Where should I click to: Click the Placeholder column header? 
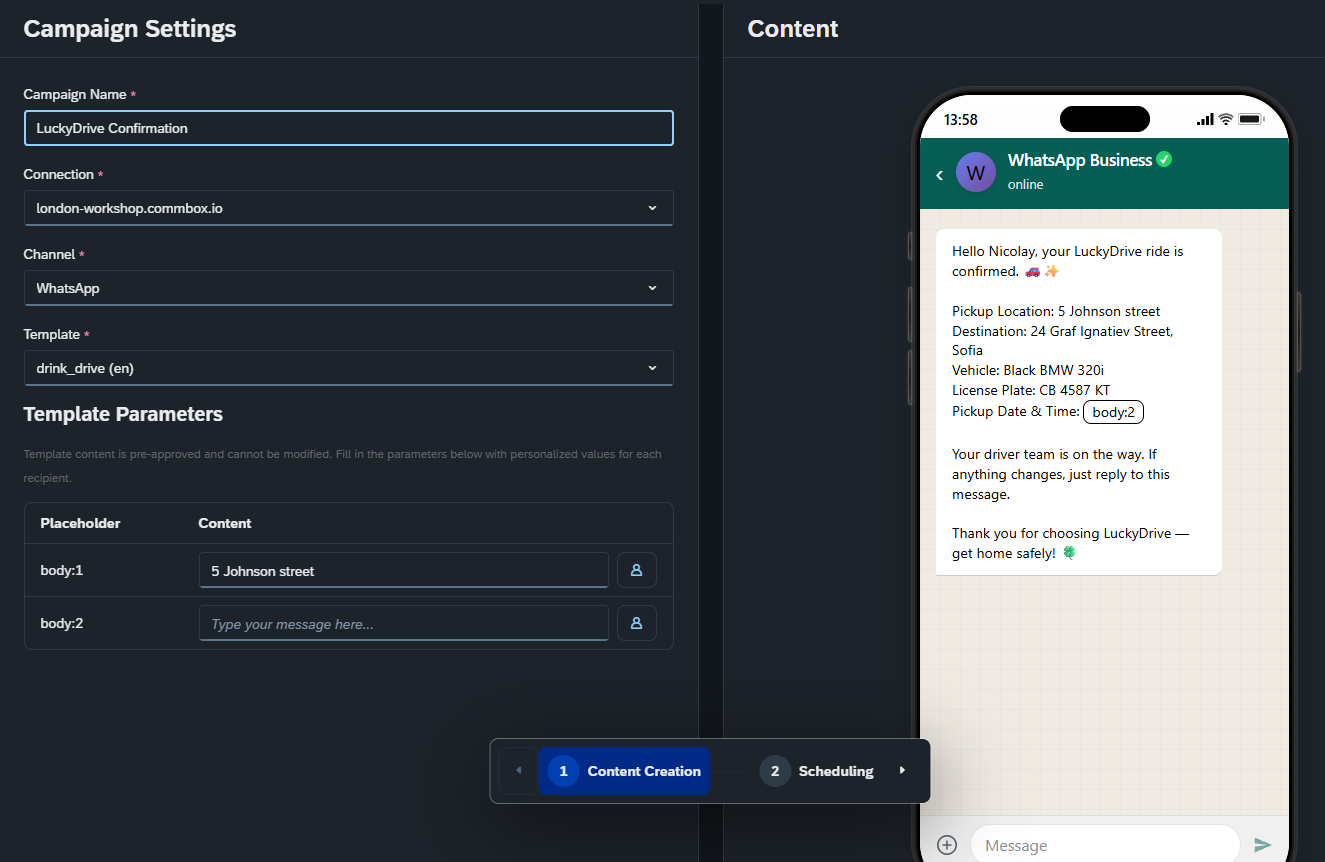point(80,523)
